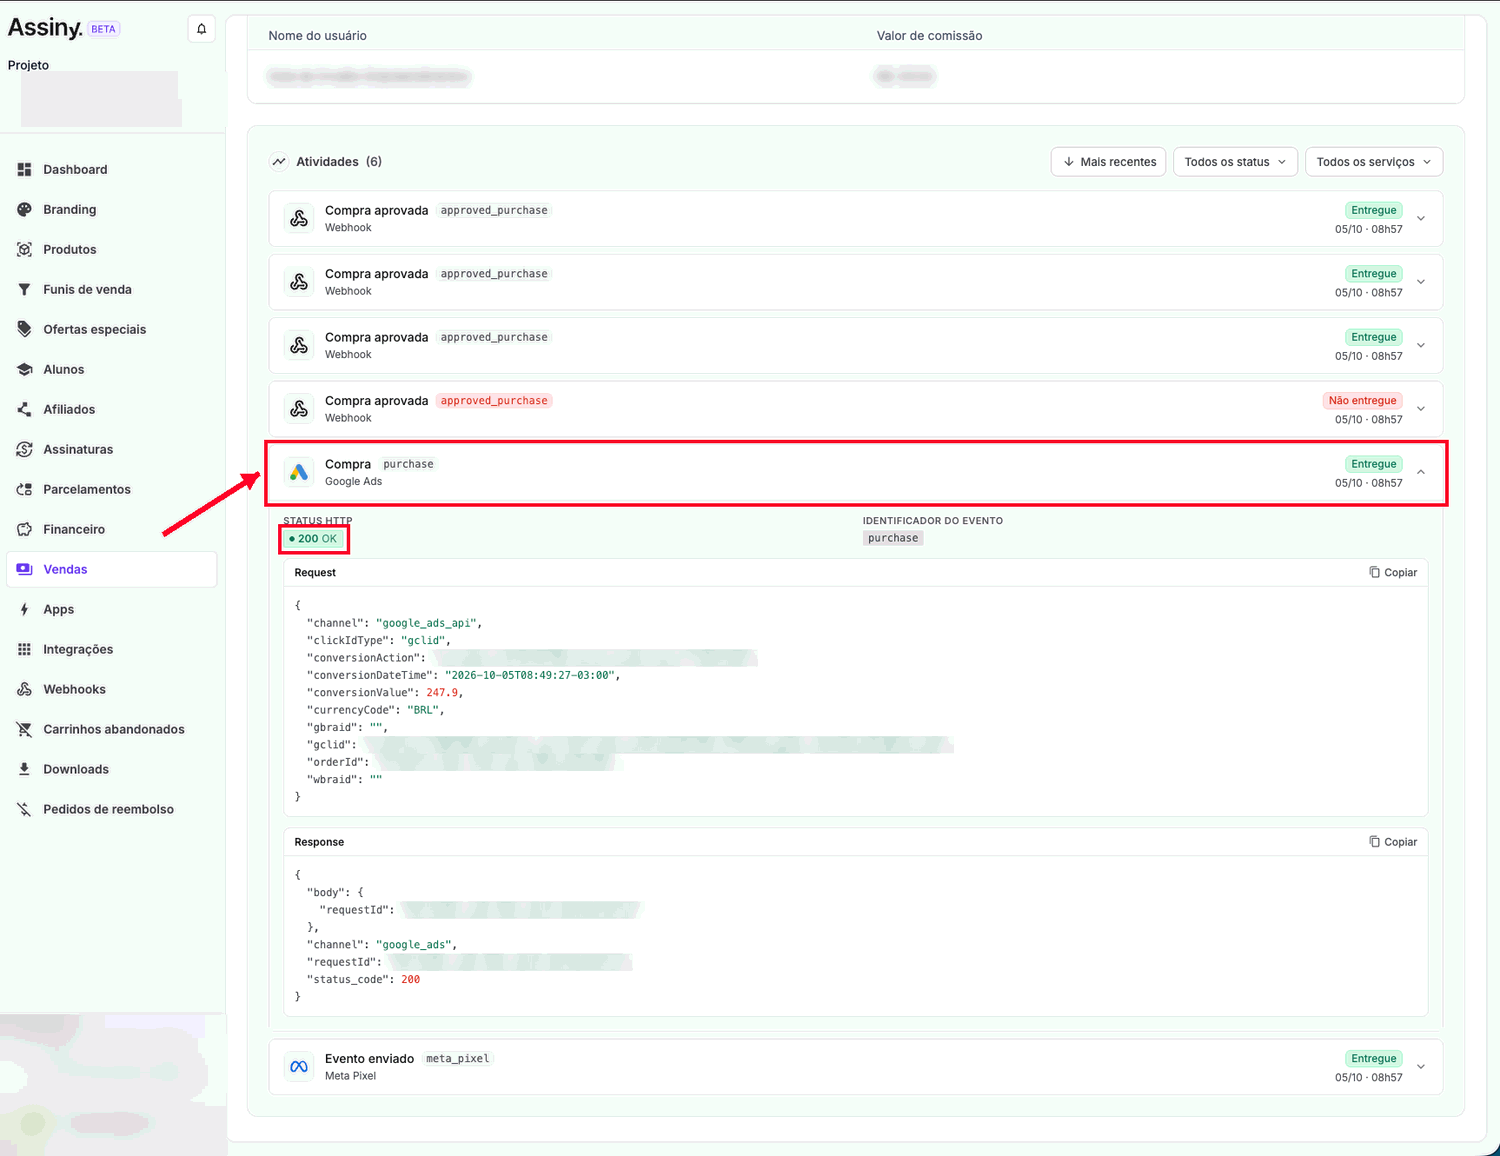1500x1156 pixels.
Task: Click the red approved_purchase tag
Action: click(x=494, y=401)
